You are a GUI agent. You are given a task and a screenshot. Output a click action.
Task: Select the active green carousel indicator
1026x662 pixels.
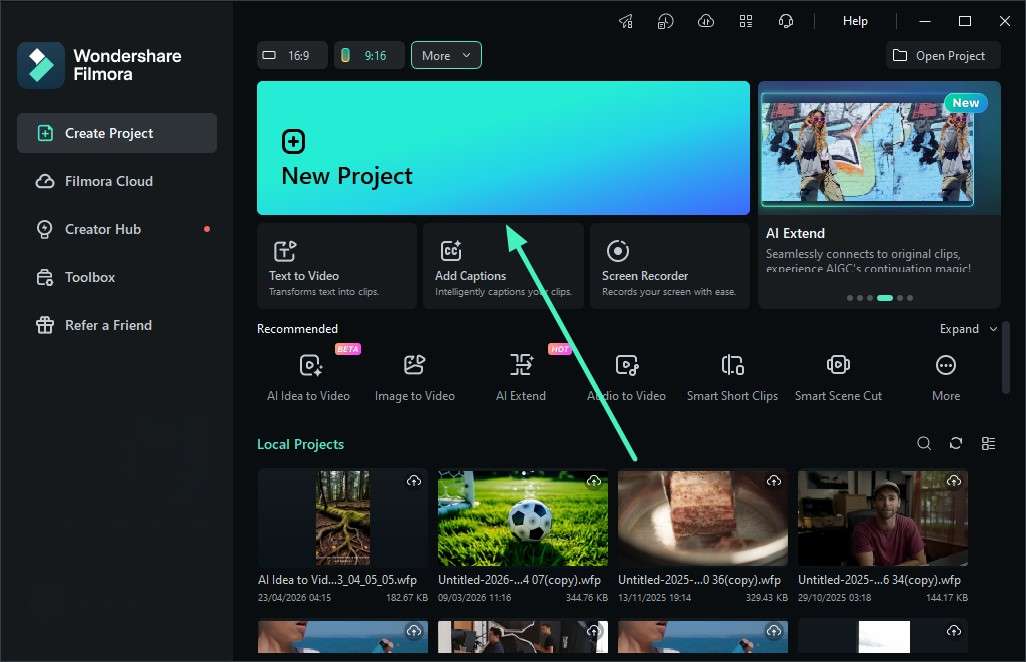point(885,298)
